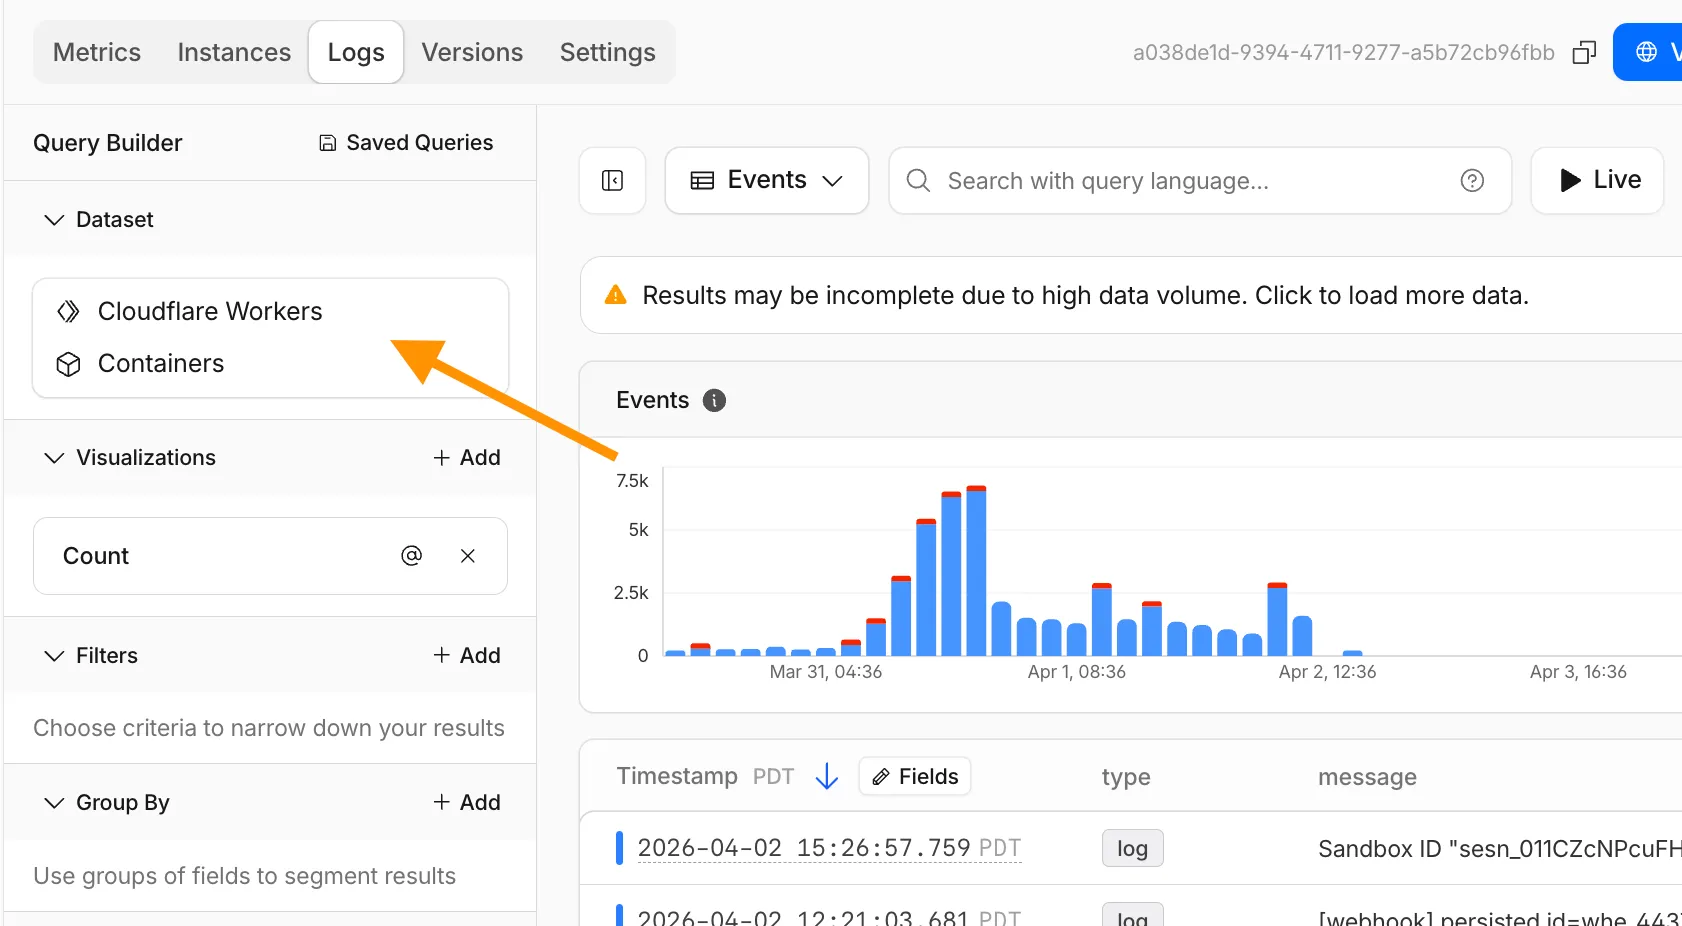The image size is (1682, 926).
Task: Start Live log streaming
Action: (1598, 180)
